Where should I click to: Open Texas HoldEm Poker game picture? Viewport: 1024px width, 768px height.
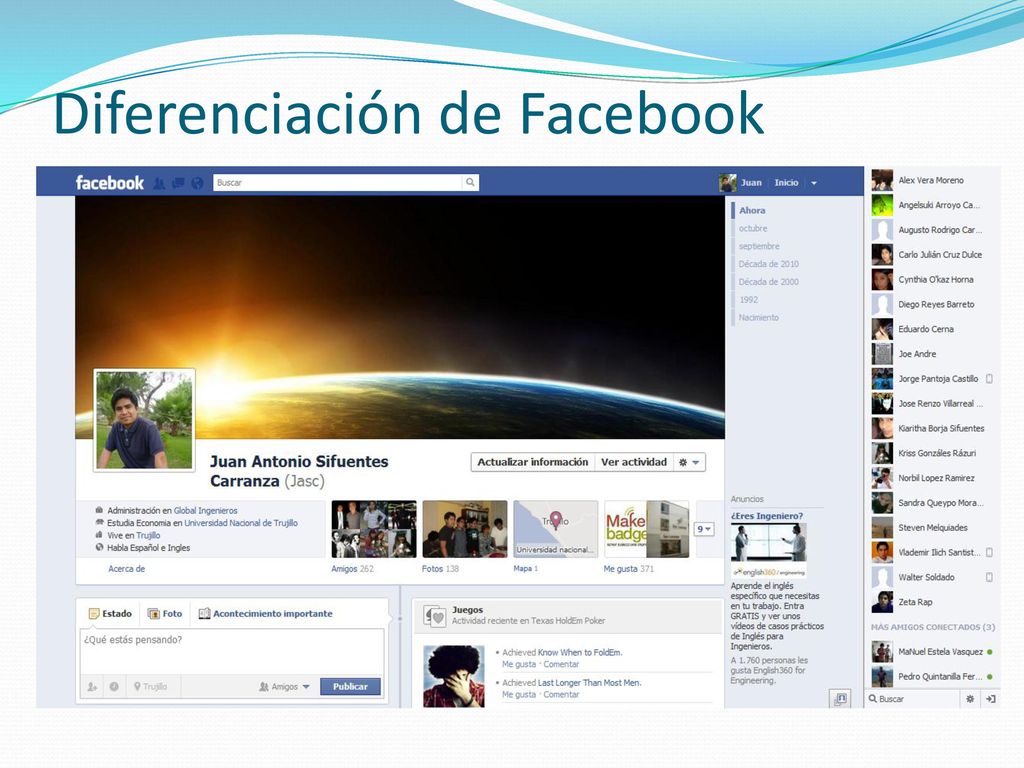[x=454, y=676]
